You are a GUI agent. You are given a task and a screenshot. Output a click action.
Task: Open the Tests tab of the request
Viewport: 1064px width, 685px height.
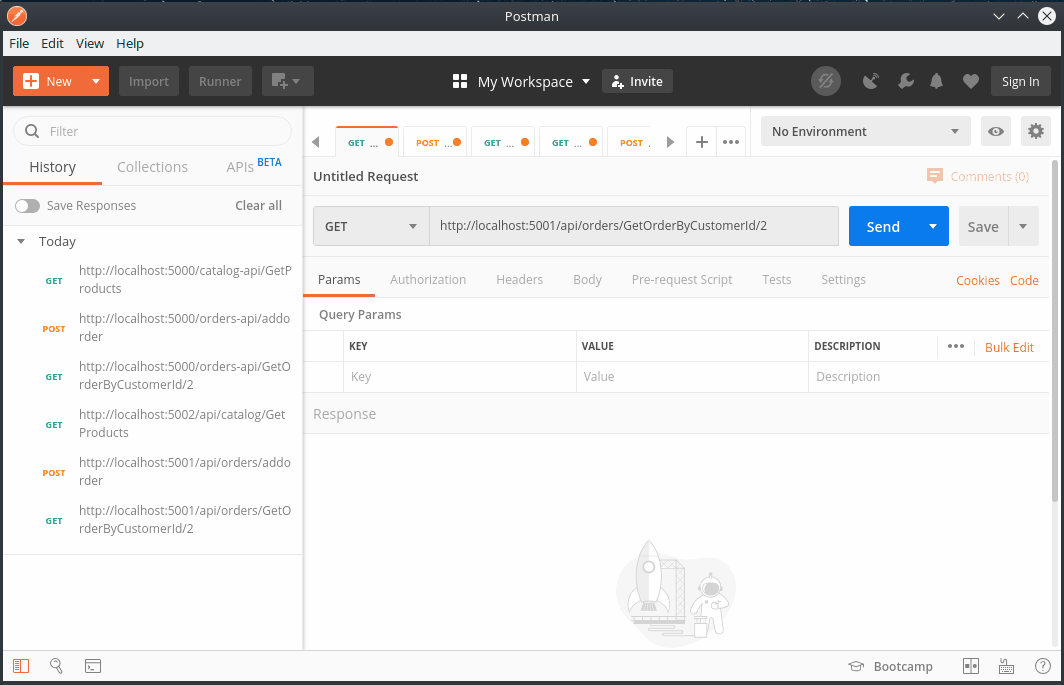(777, 280)
